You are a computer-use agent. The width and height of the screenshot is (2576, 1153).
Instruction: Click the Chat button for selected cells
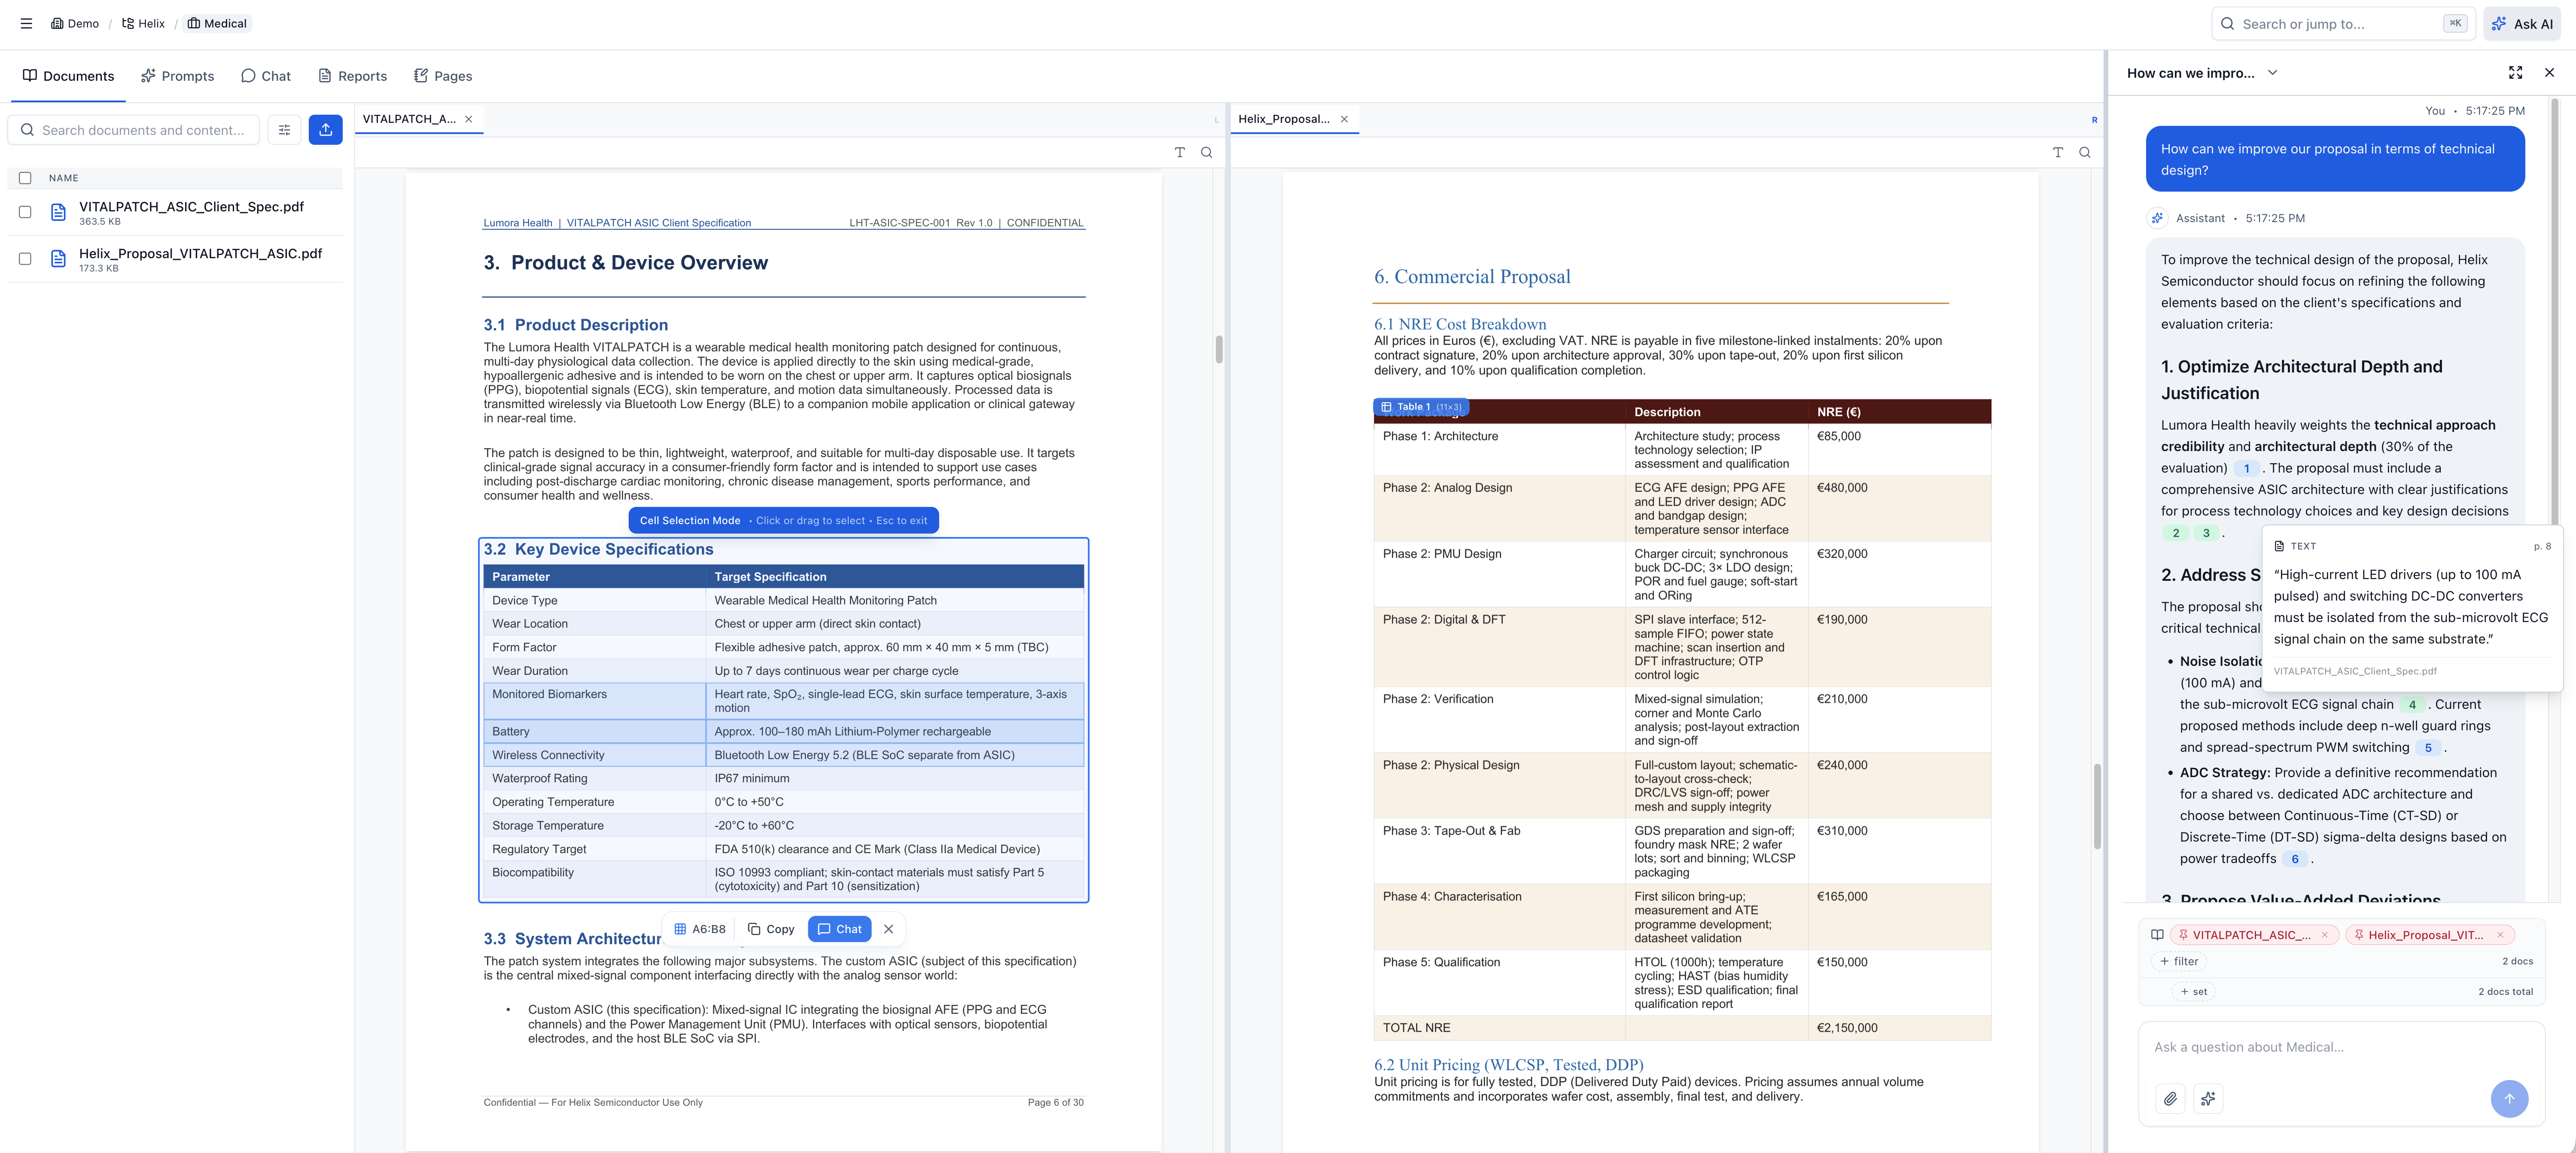[x=839, y=929]
